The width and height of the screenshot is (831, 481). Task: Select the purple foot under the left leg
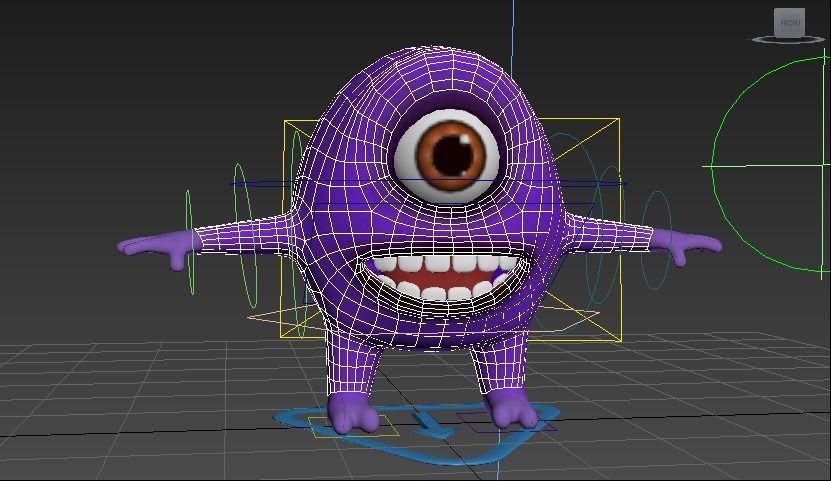[352, 412]
